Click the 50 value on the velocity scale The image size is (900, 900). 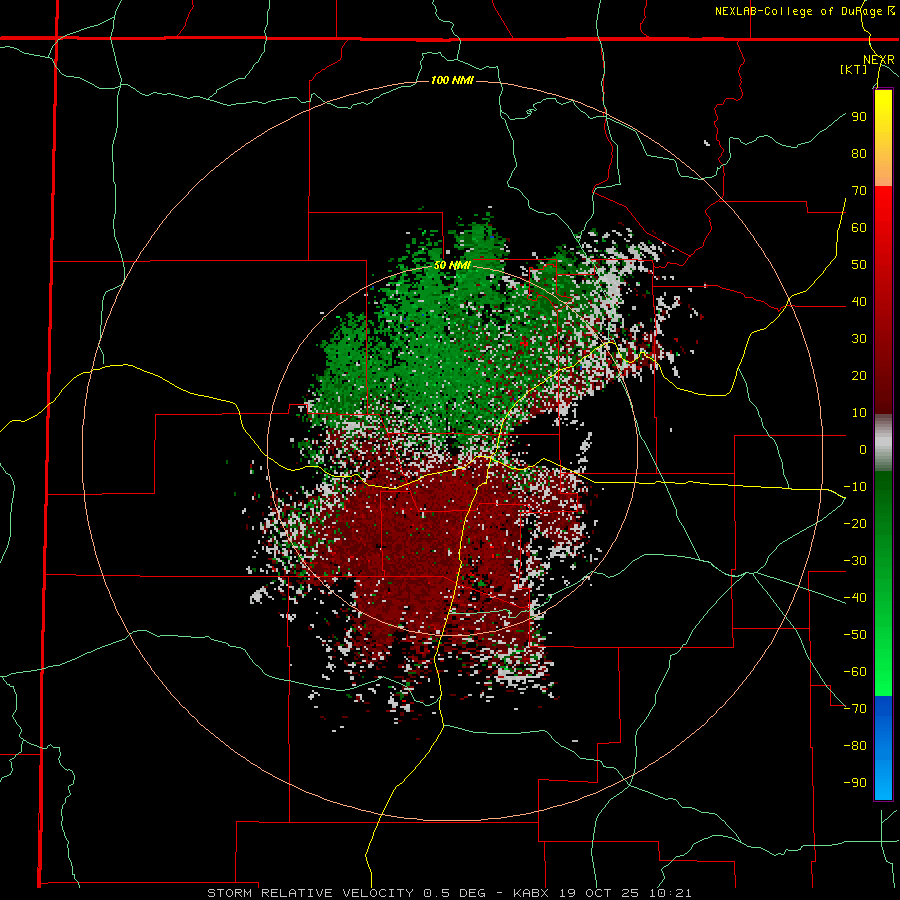[x=859, y=265]
